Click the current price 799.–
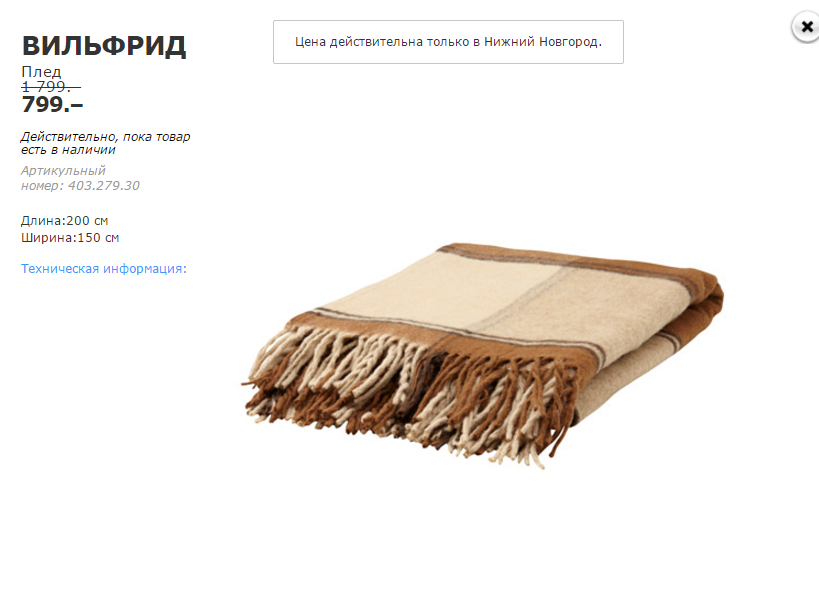819x615 pixels. (x=52, y=105)
